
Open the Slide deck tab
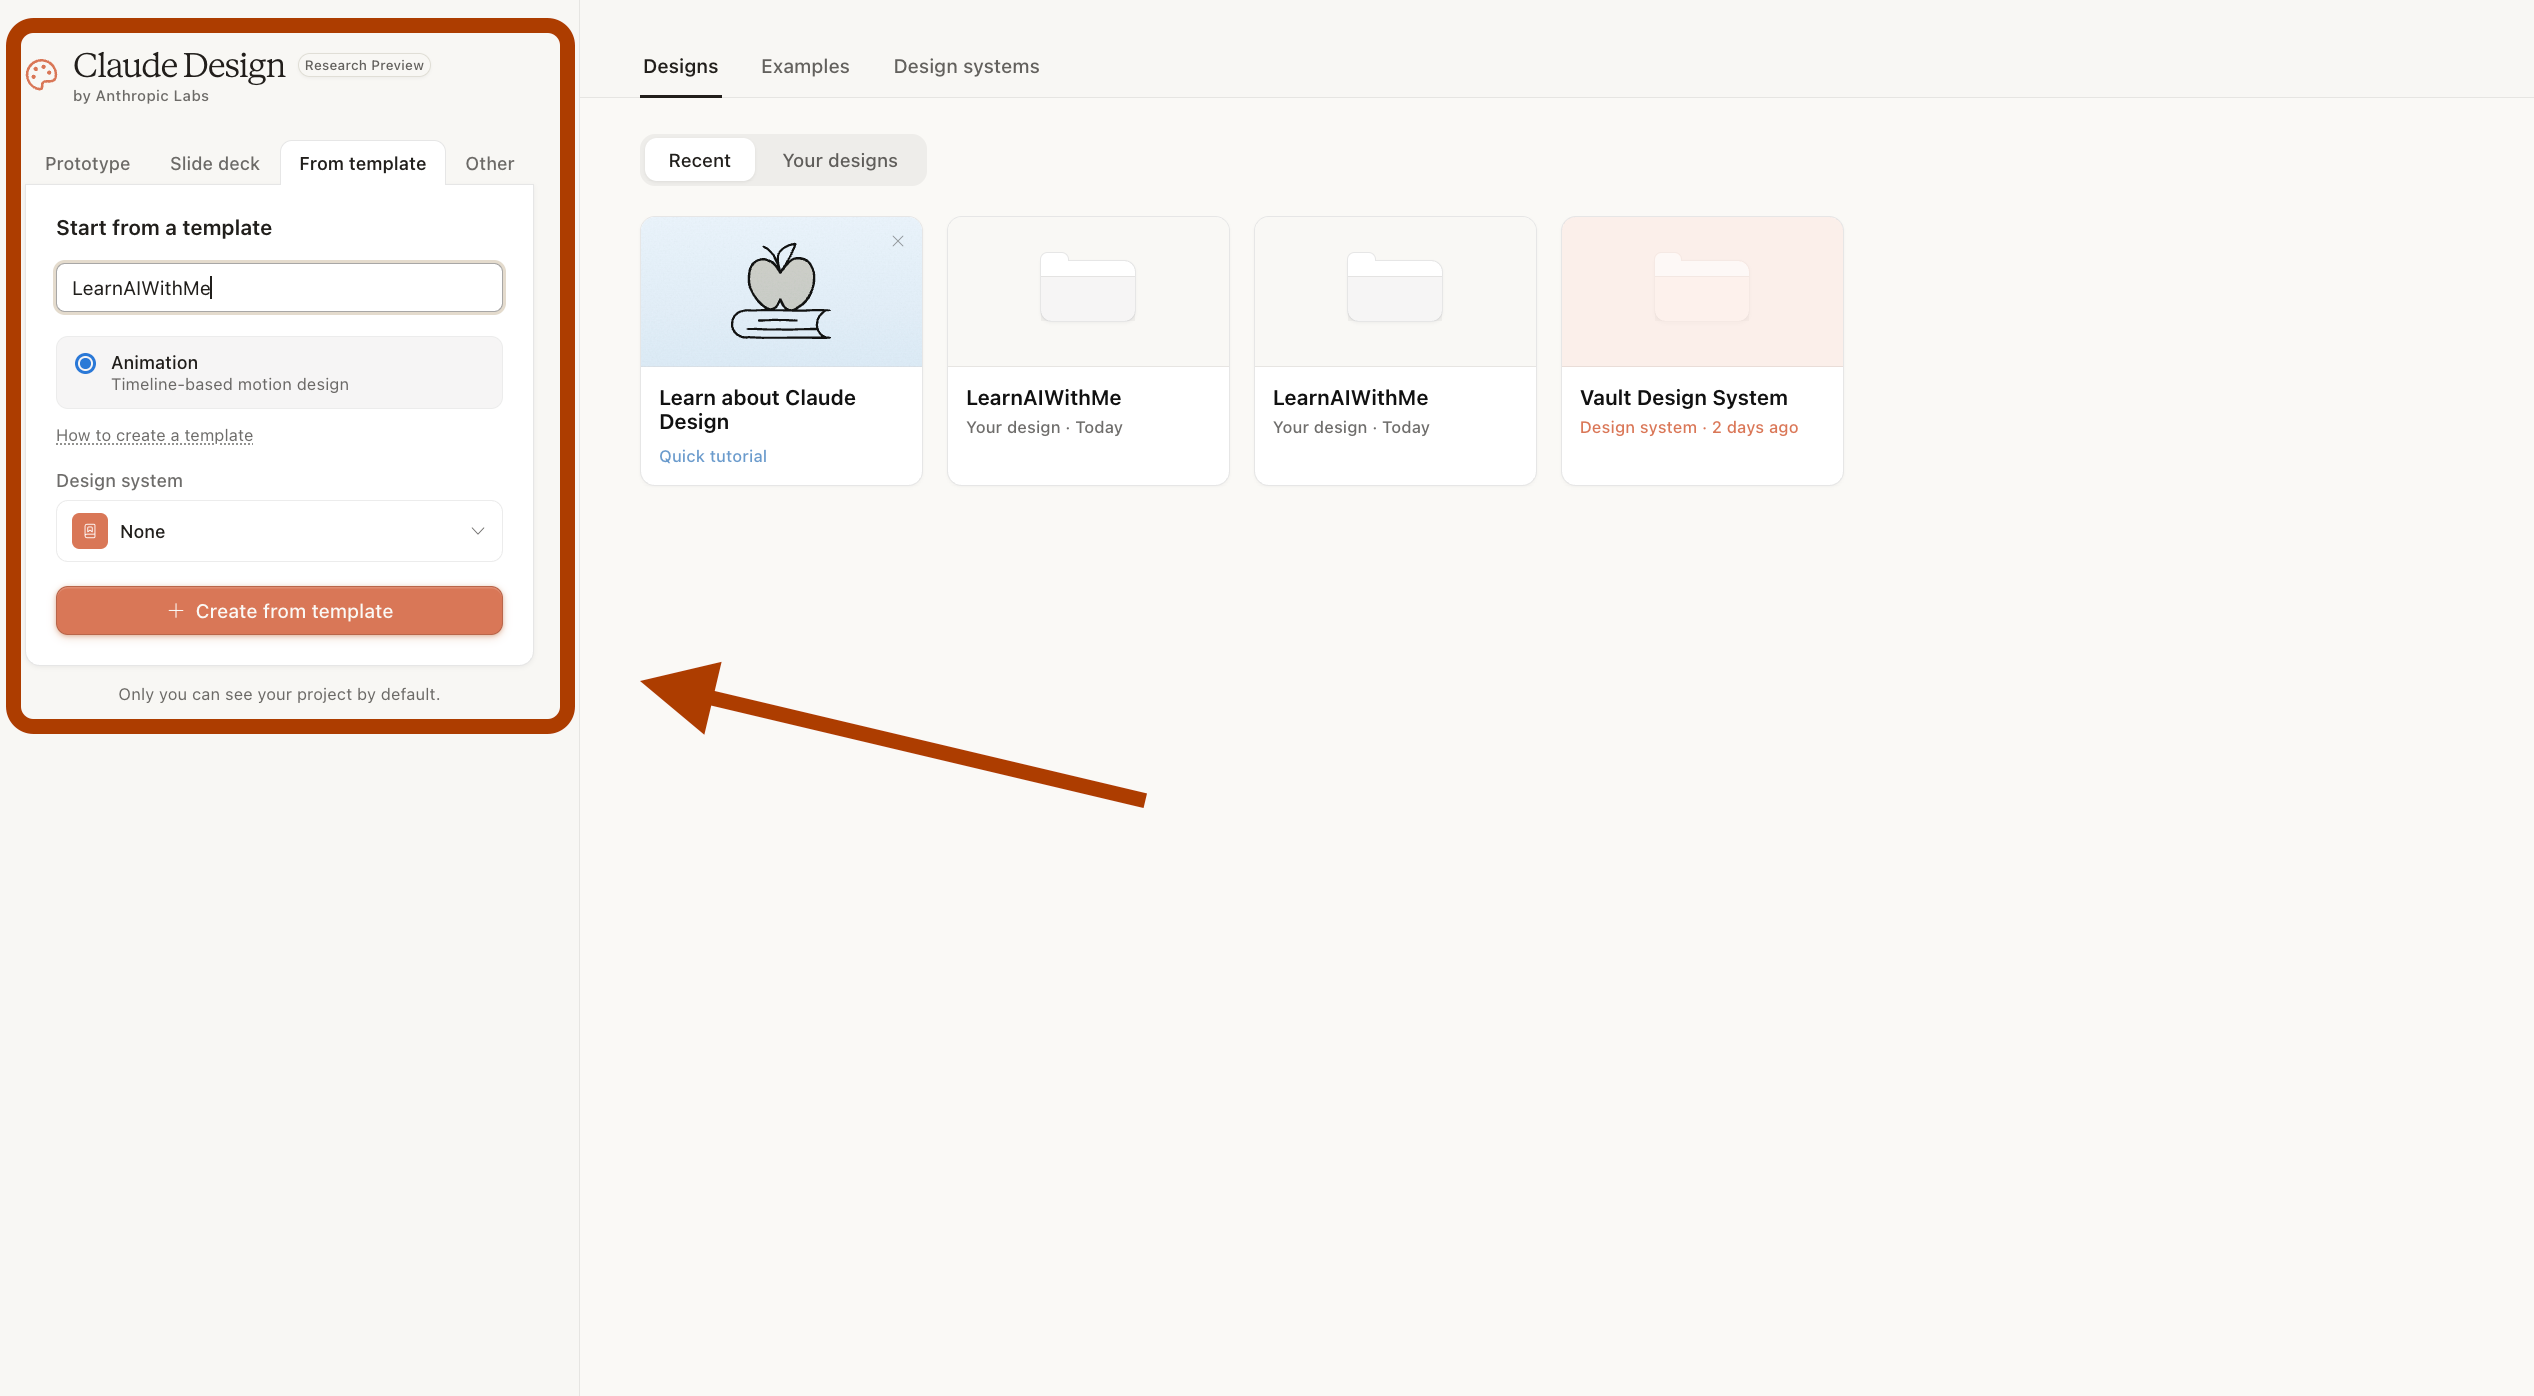click(214, 163)
